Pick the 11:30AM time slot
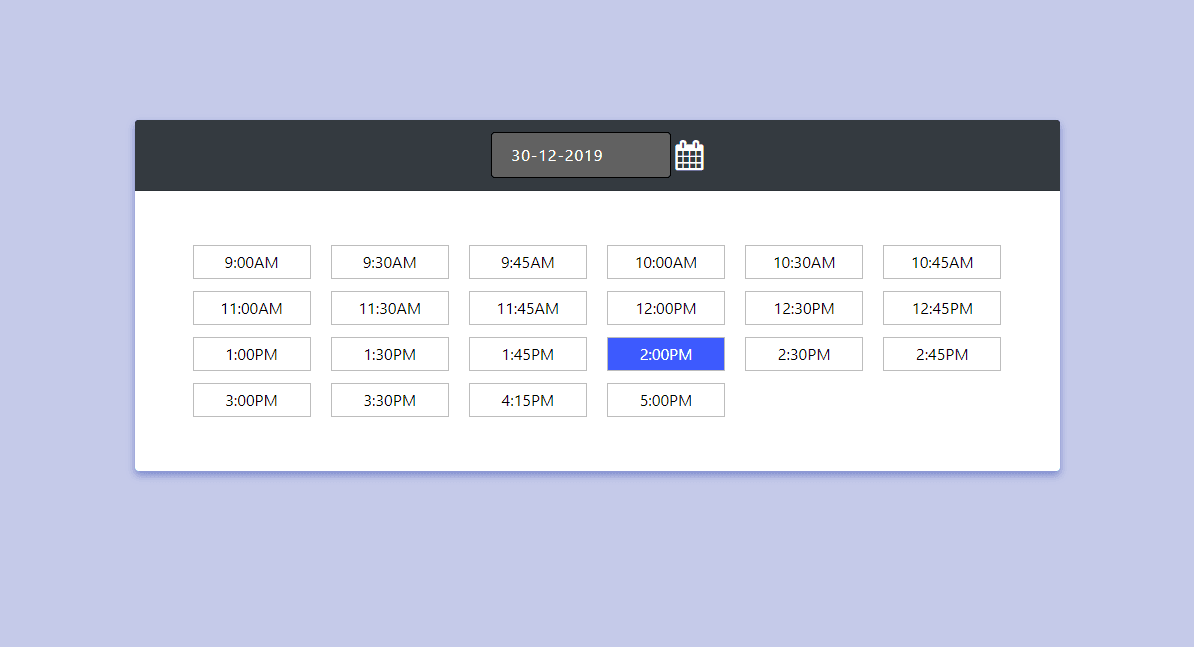The image size is (1194, 647). point(390,308)
